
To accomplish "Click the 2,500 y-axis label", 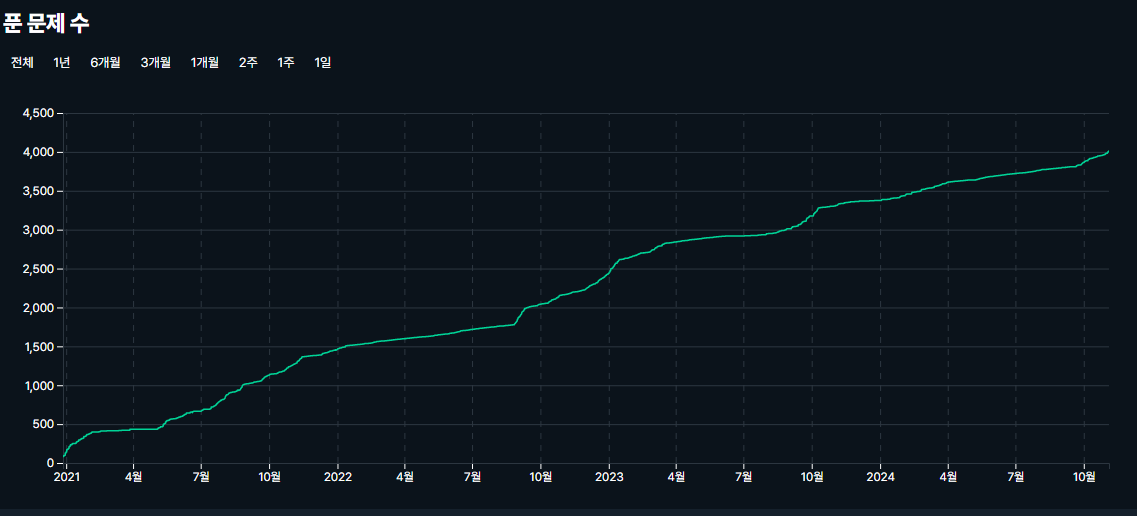I will (x=38, y=269).
